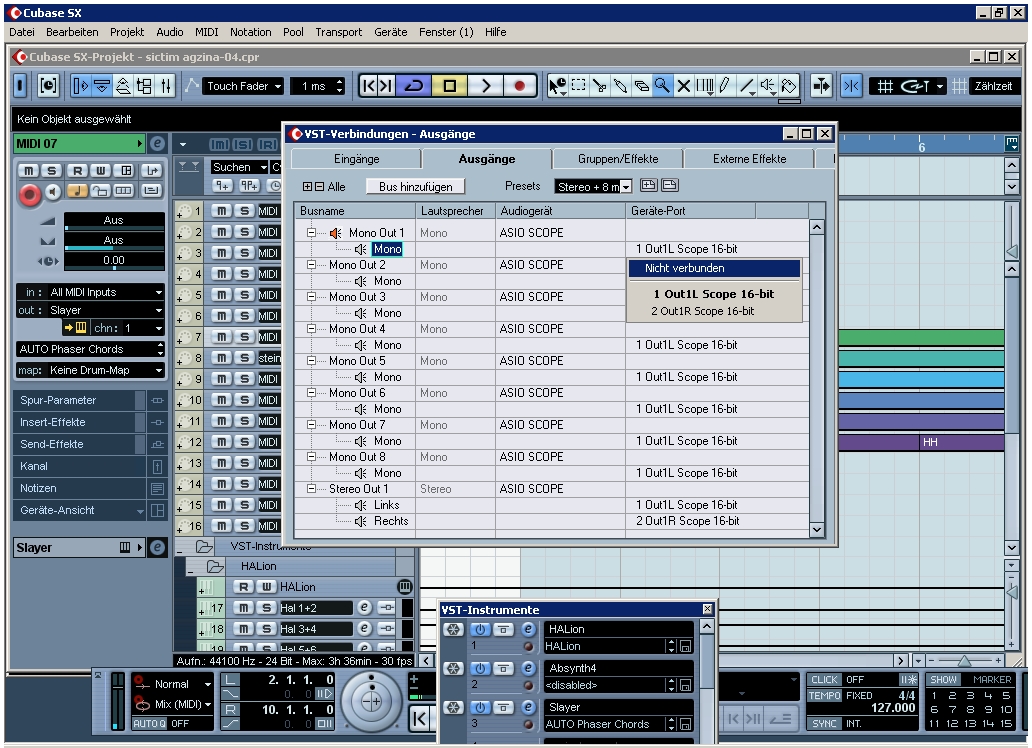The image size is (1032, 748).
Task: Click the TEMPO button in transport panel
Action: coord(824,695)
